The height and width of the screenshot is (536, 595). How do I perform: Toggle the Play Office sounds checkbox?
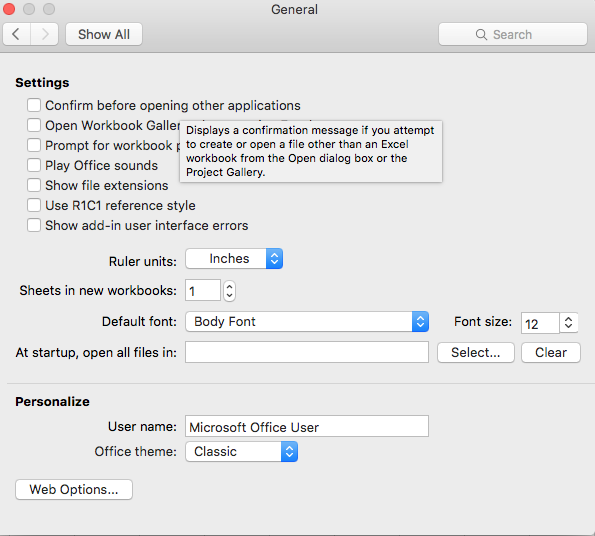click(34, 165)
